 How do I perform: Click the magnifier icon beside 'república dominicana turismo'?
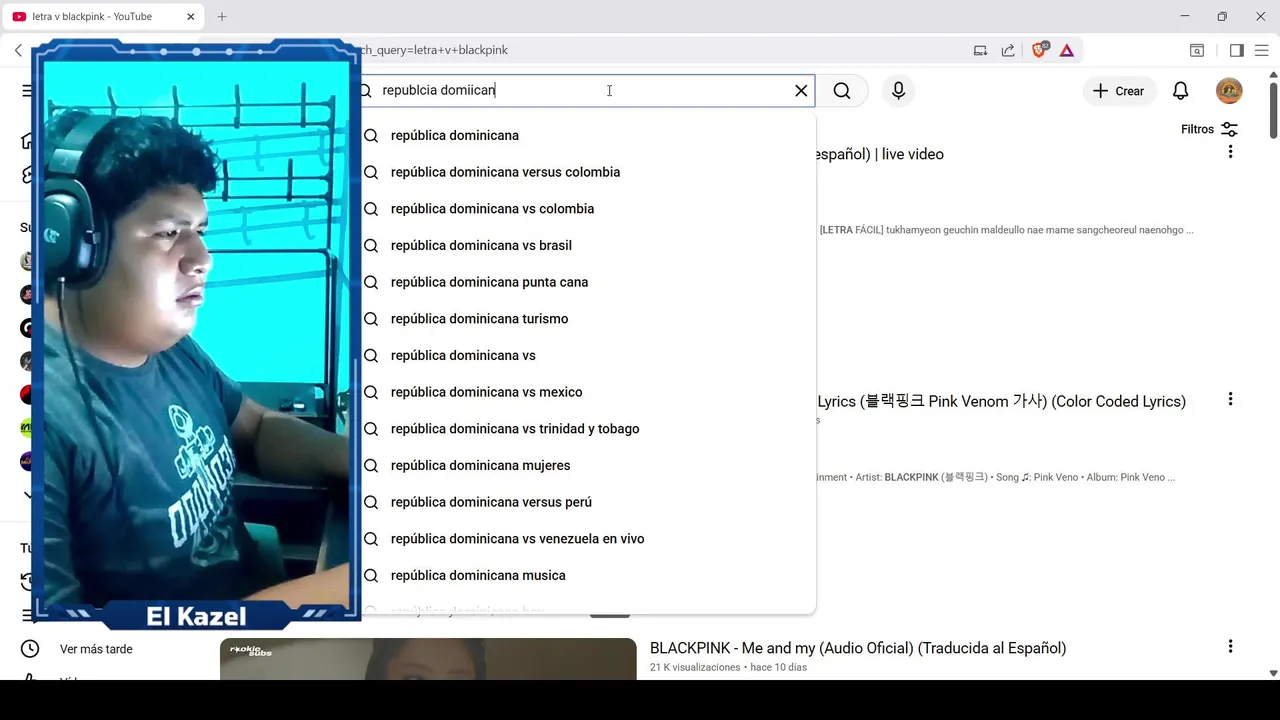point(371,319)
